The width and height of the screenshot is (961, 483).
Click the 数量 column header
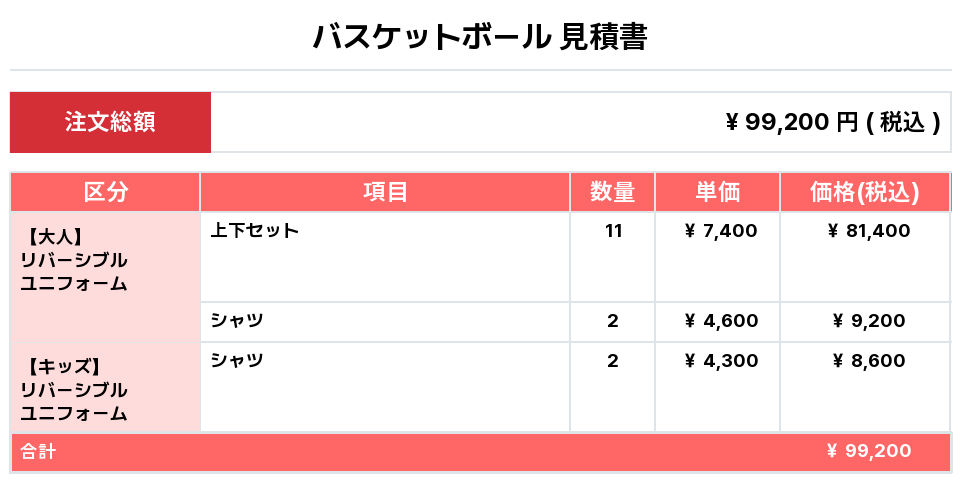(612, 192)
